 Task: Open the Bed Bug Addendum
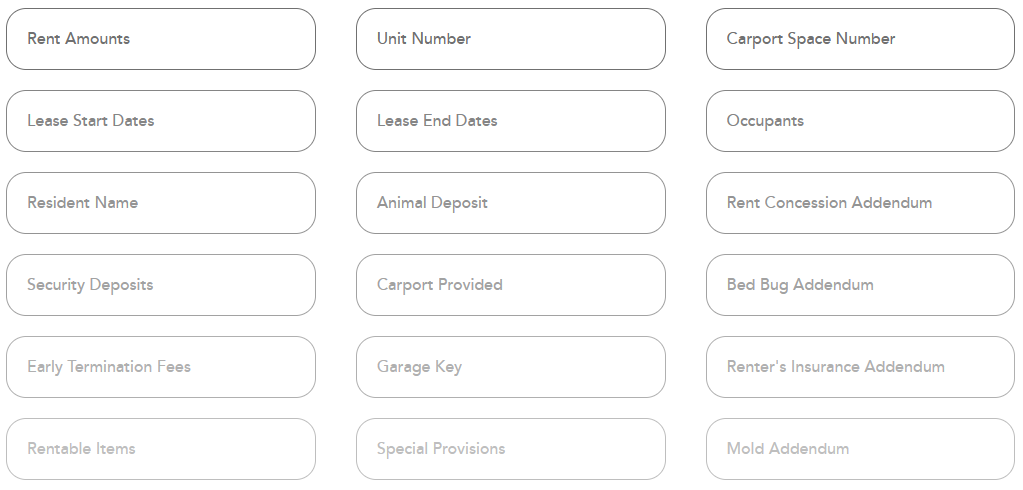tap(861, 285)
